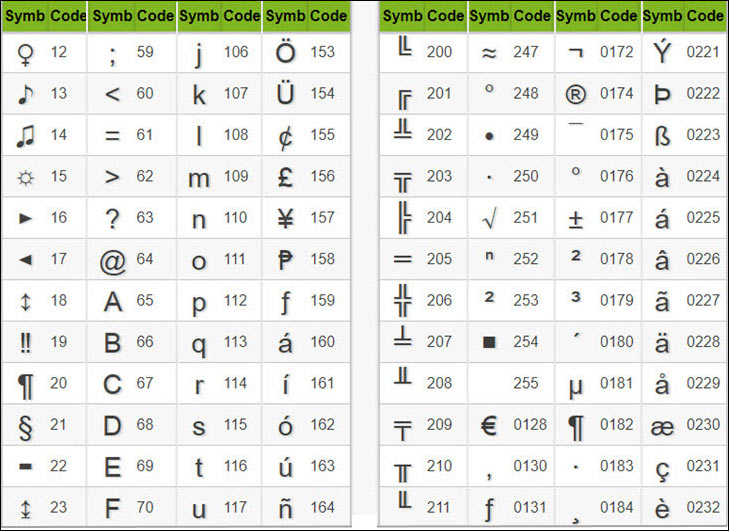Click the code value 211
Image resolution: width=729 pixels, height=531 pixels.
pos(438,507)
